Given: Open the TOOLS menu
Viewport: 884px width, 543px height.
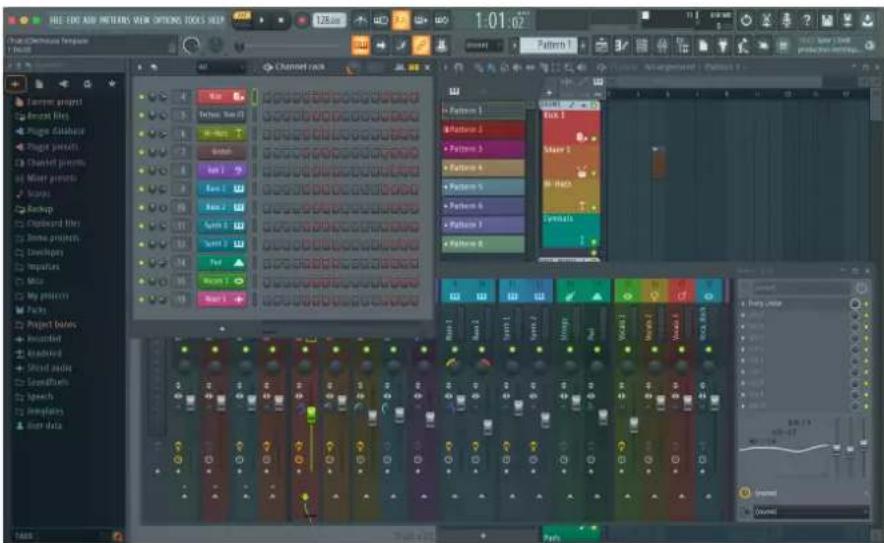Looking at the screenshot, I should point(195,20).
